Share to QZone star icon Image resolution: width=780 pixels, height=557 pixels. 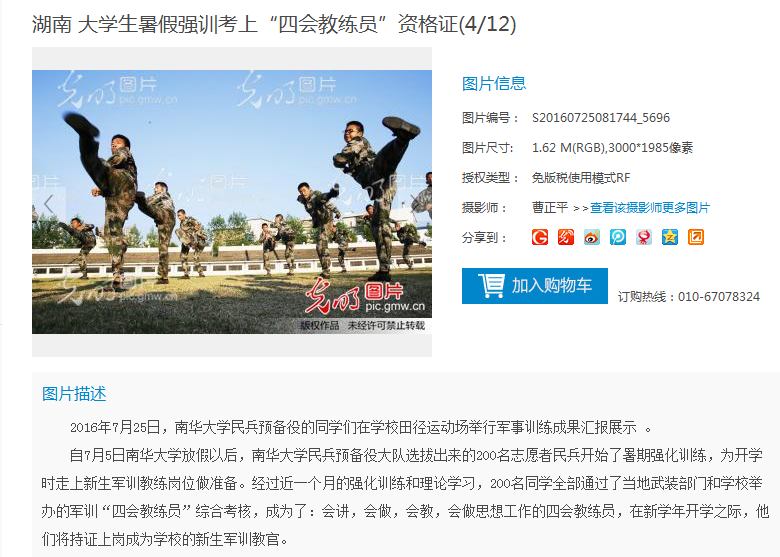[670, 237]
